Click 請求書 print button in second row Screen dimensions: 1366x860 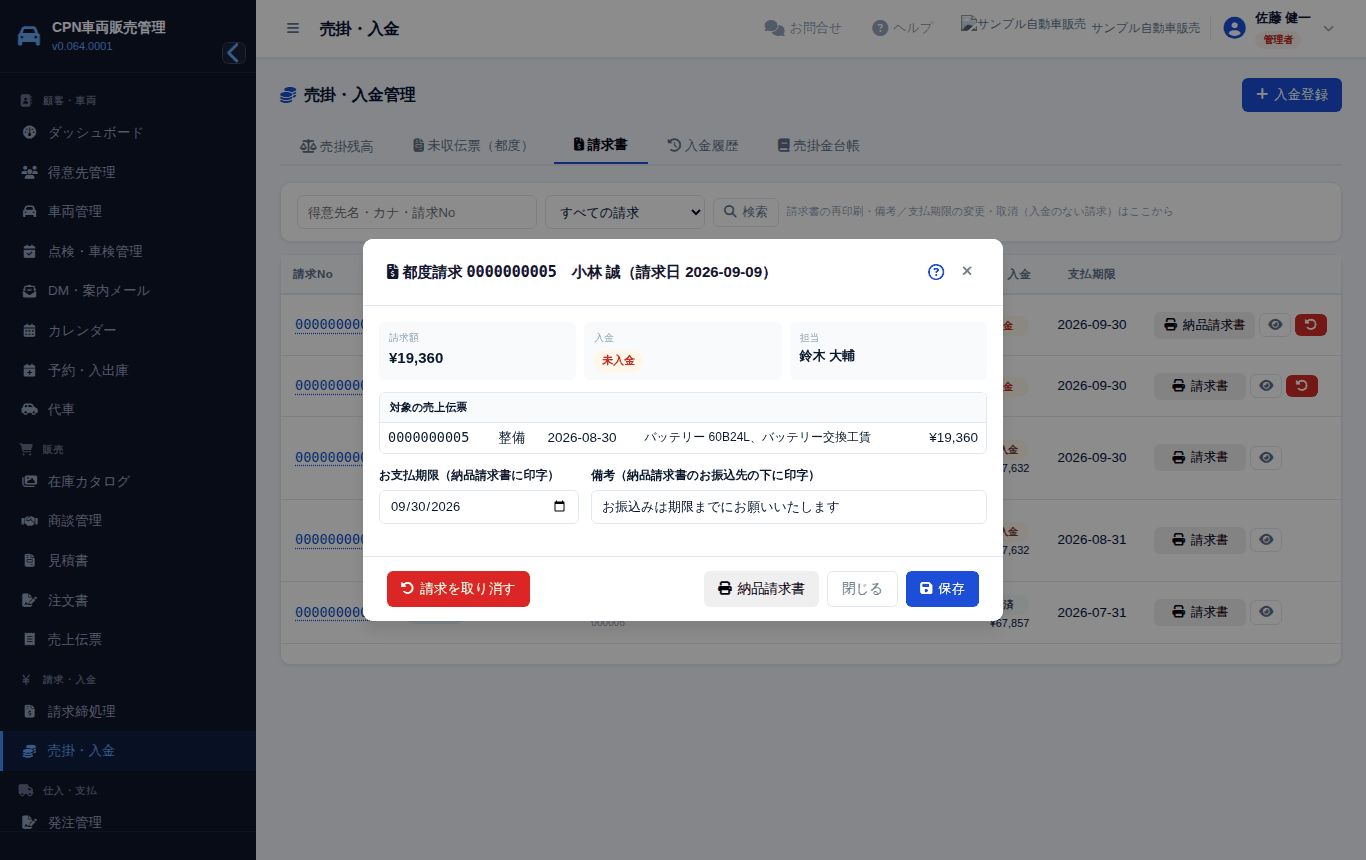point(1200,386)
